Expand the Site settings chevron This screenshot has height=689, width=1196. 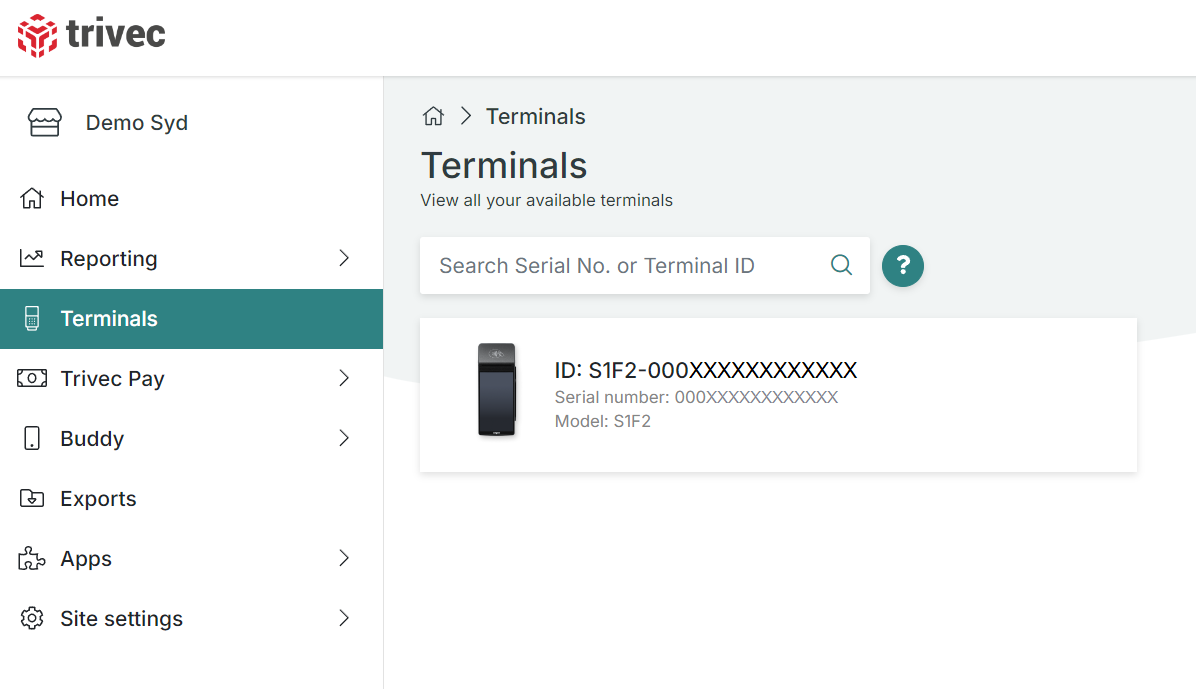tap(344, 618)
